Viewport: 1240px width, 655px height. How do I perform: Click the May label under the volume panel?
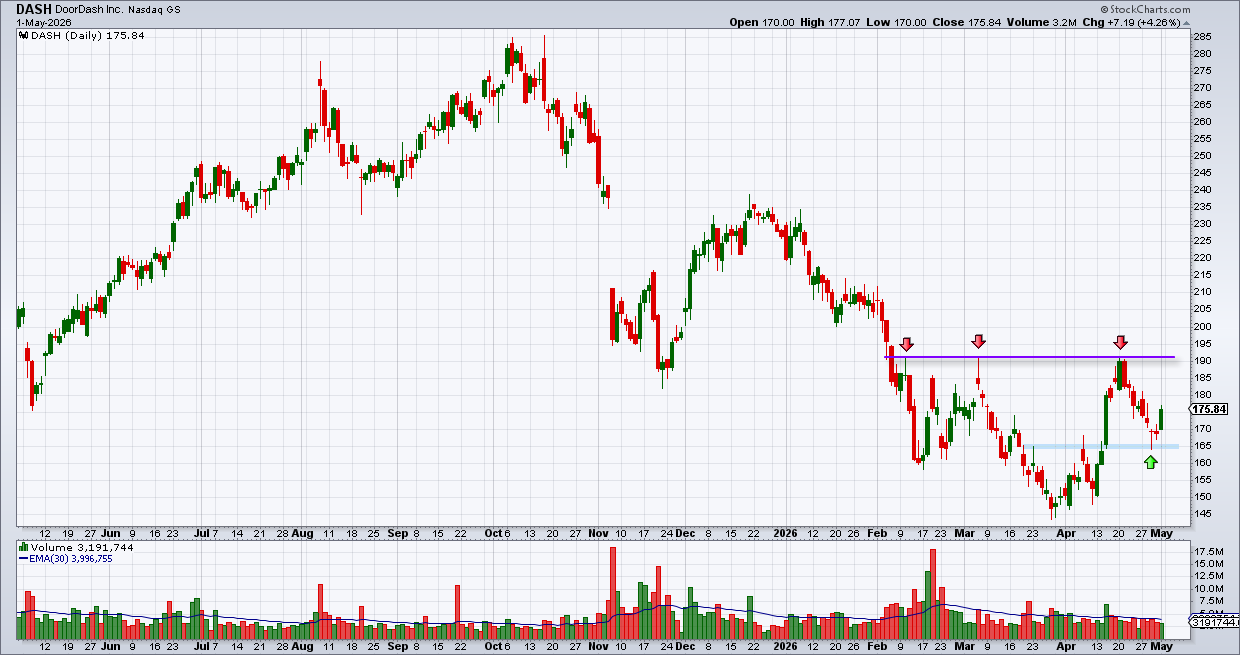(x=1164, y=647)
